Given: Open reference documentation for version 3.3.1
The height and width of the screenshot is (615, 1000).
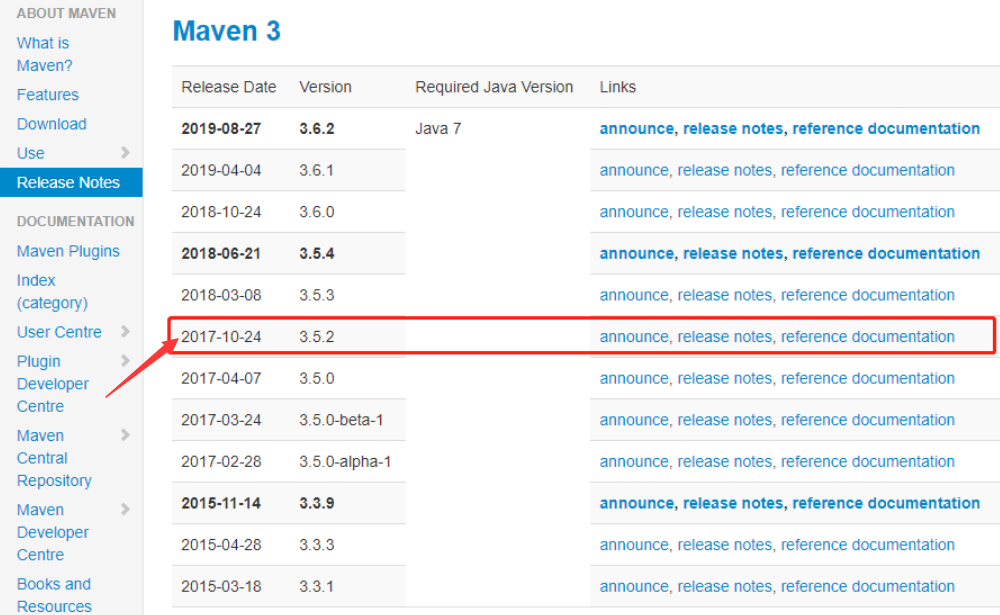Looking at the screenshot, I should pyautogui.click(x=868, y=586).
